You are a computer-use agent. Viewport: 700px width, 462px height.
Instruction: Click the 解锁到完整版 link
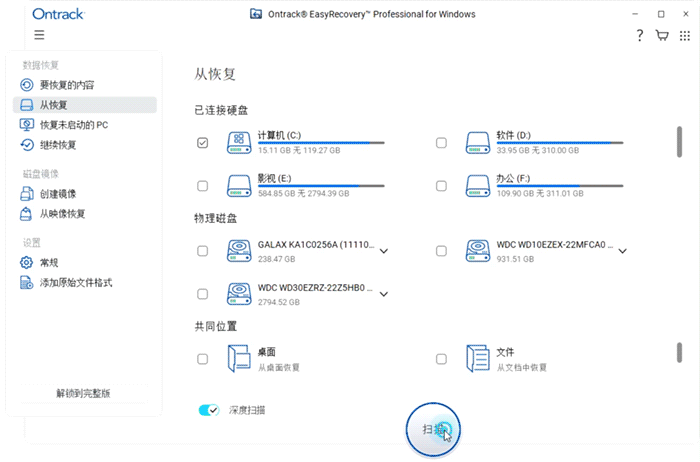pos(83,393)
